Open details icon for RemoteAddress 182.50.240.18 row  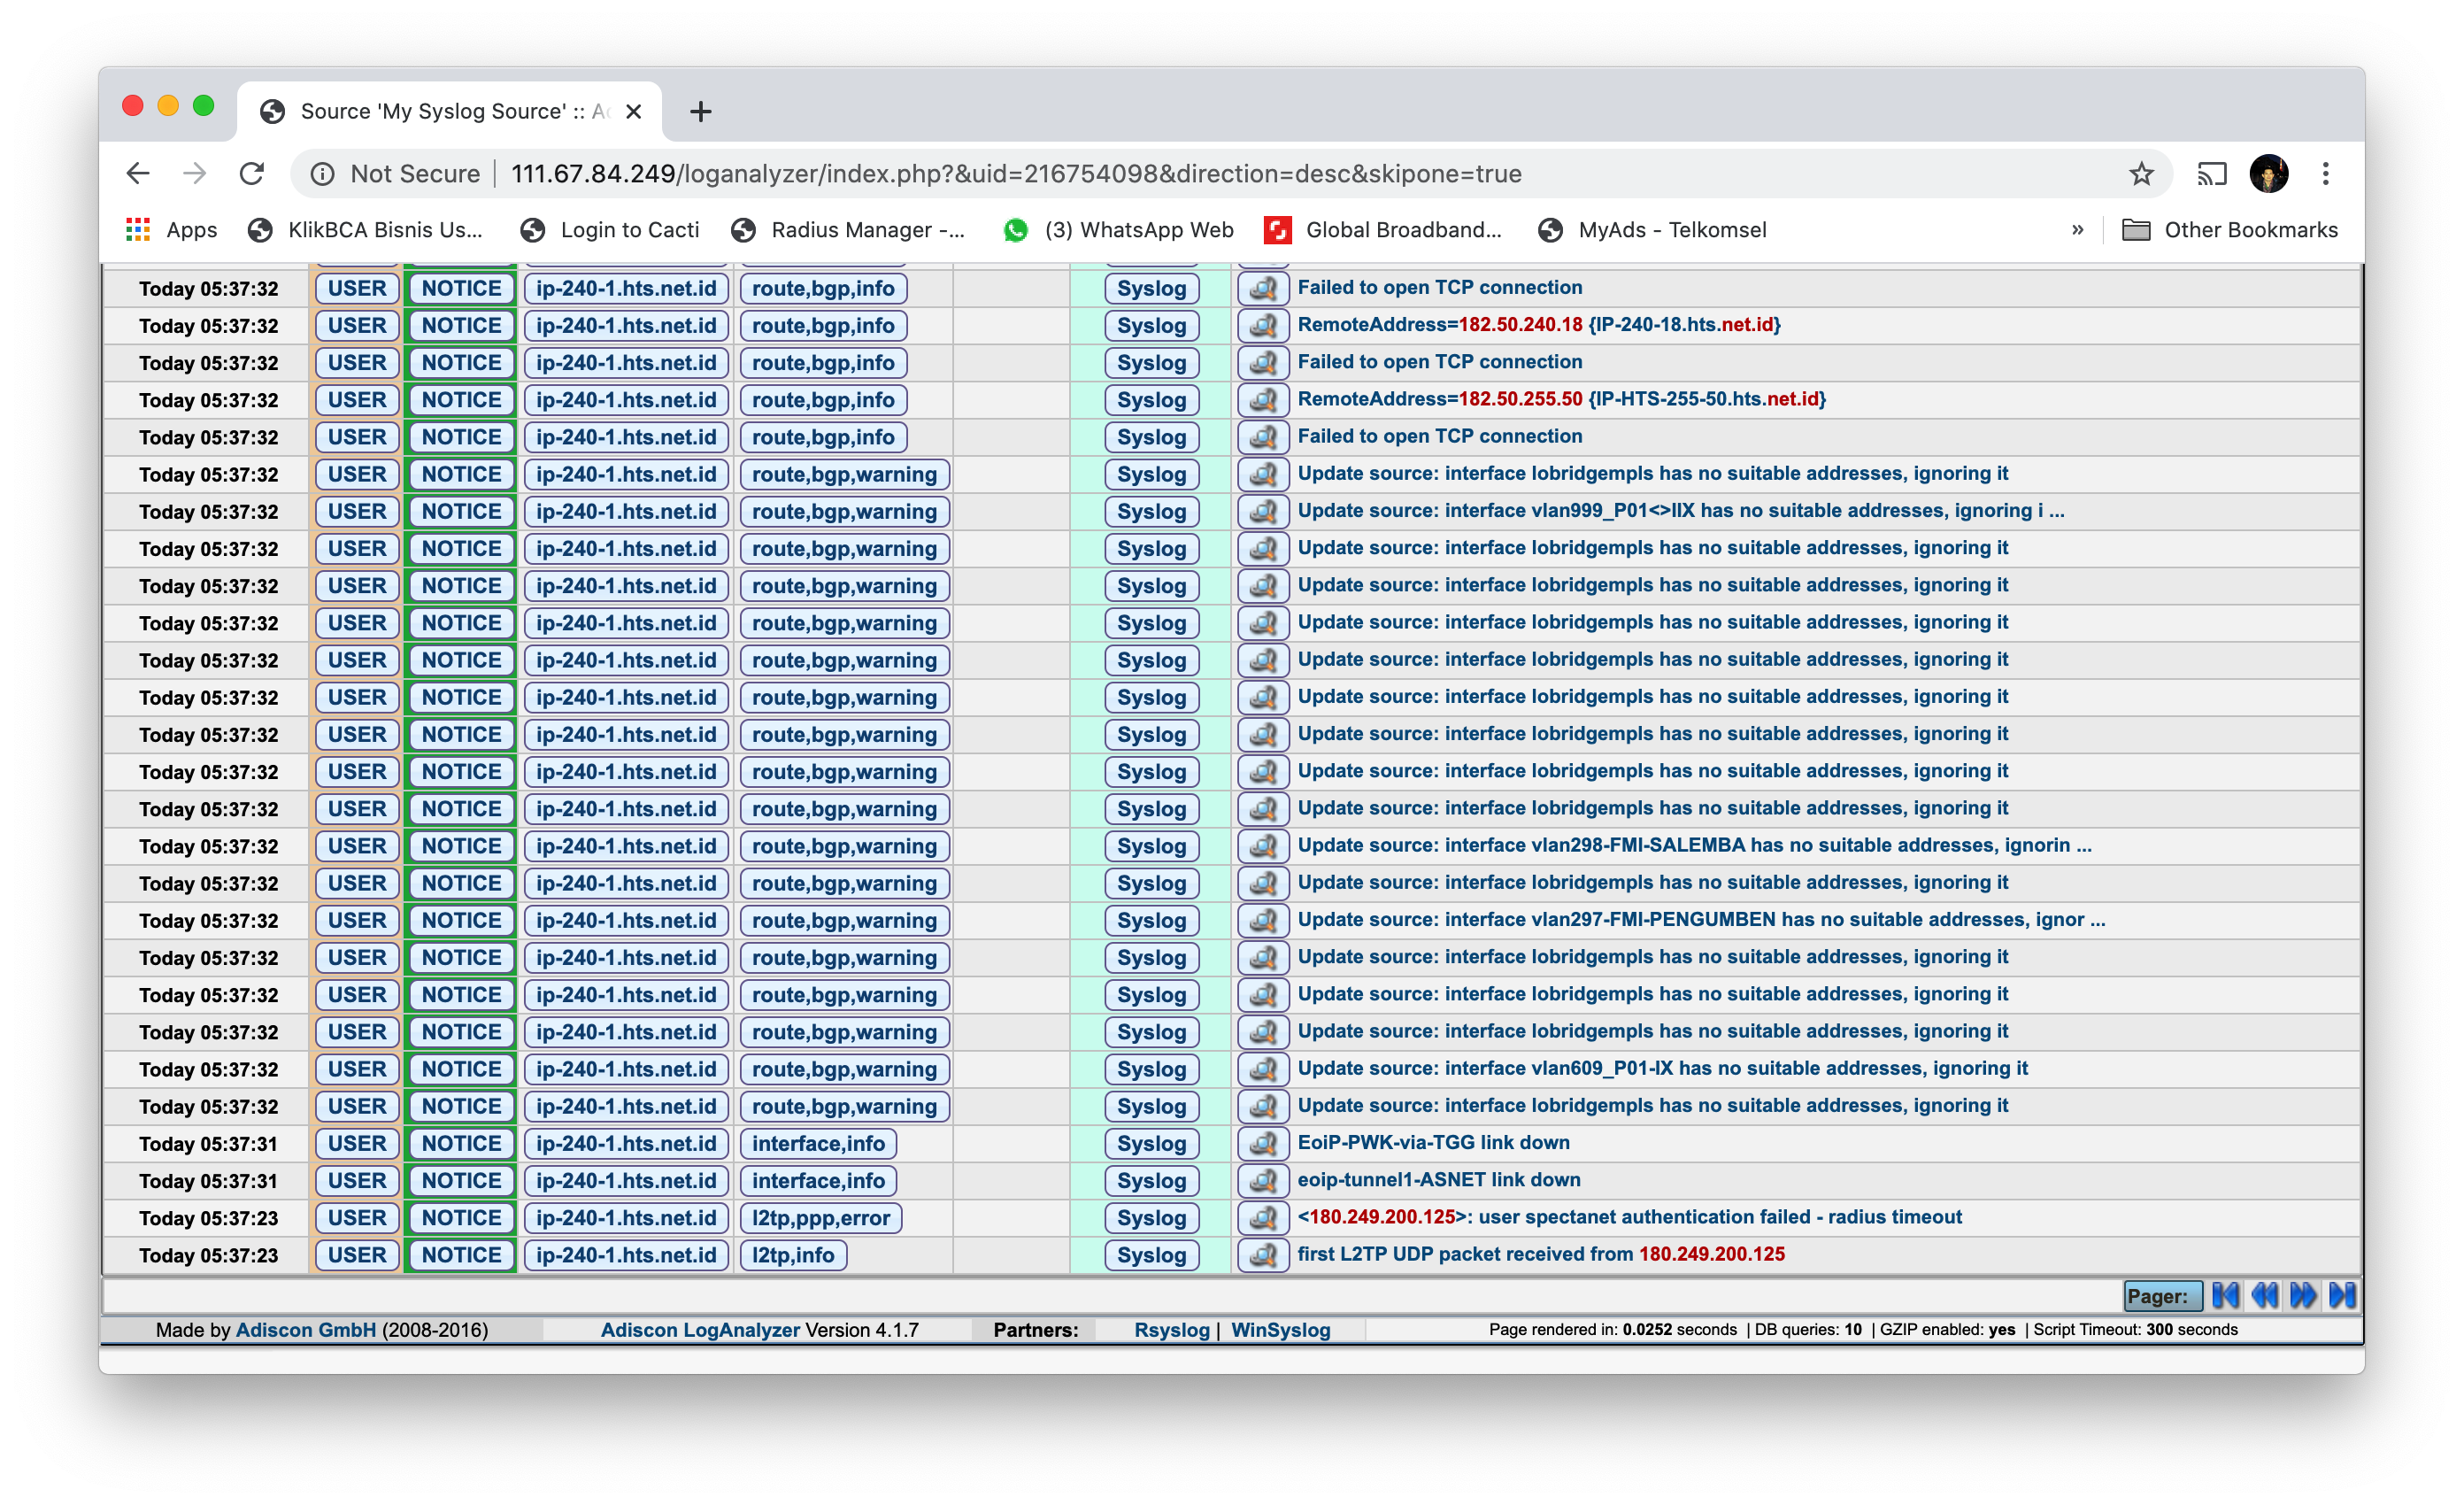(x=1263, y=326)
